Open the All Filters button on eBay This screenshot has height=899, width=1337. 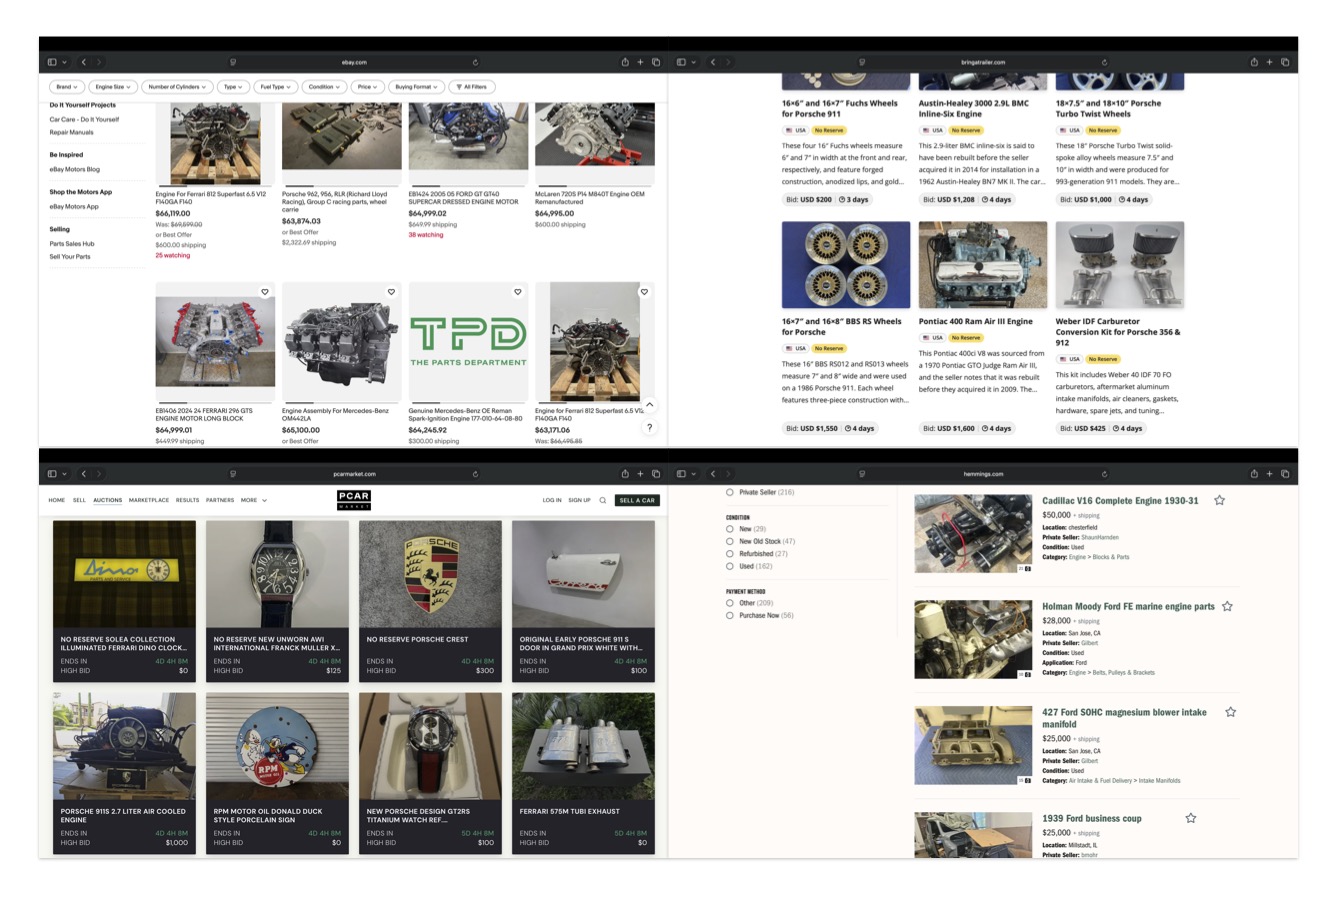click(470, 87)
